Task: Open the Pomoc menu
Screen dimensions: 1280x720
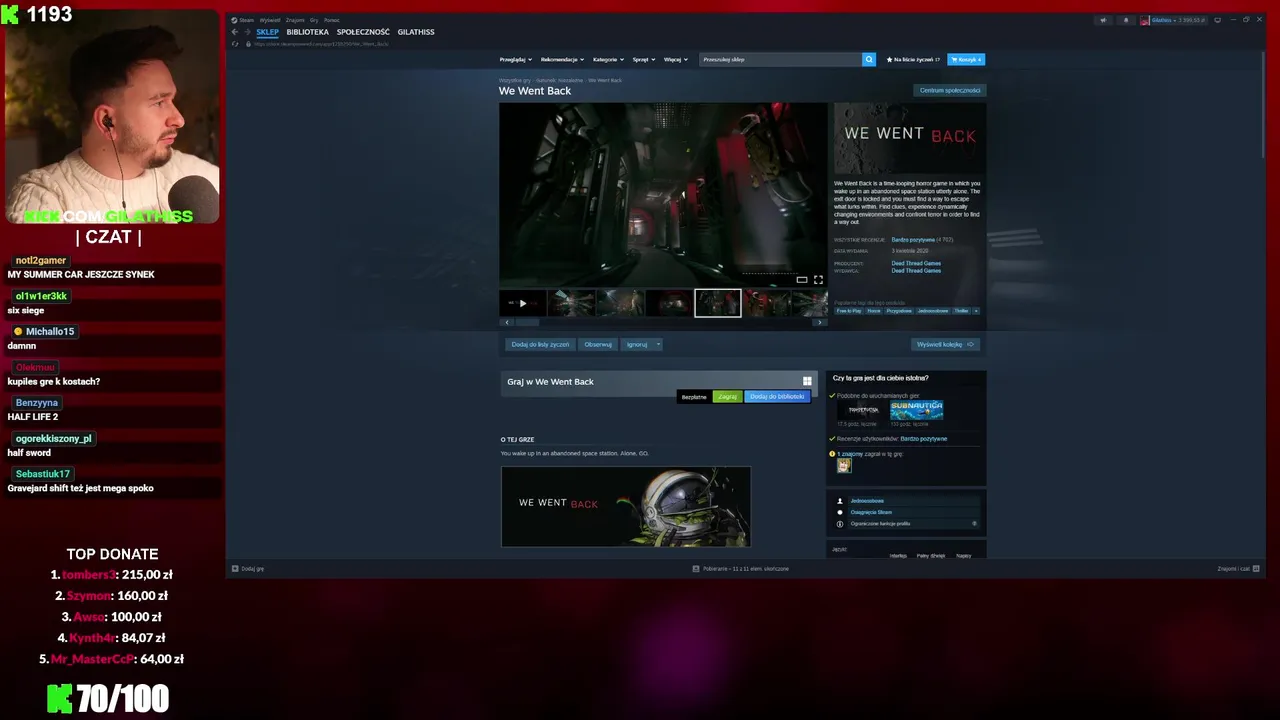Action: click(332, 20)
